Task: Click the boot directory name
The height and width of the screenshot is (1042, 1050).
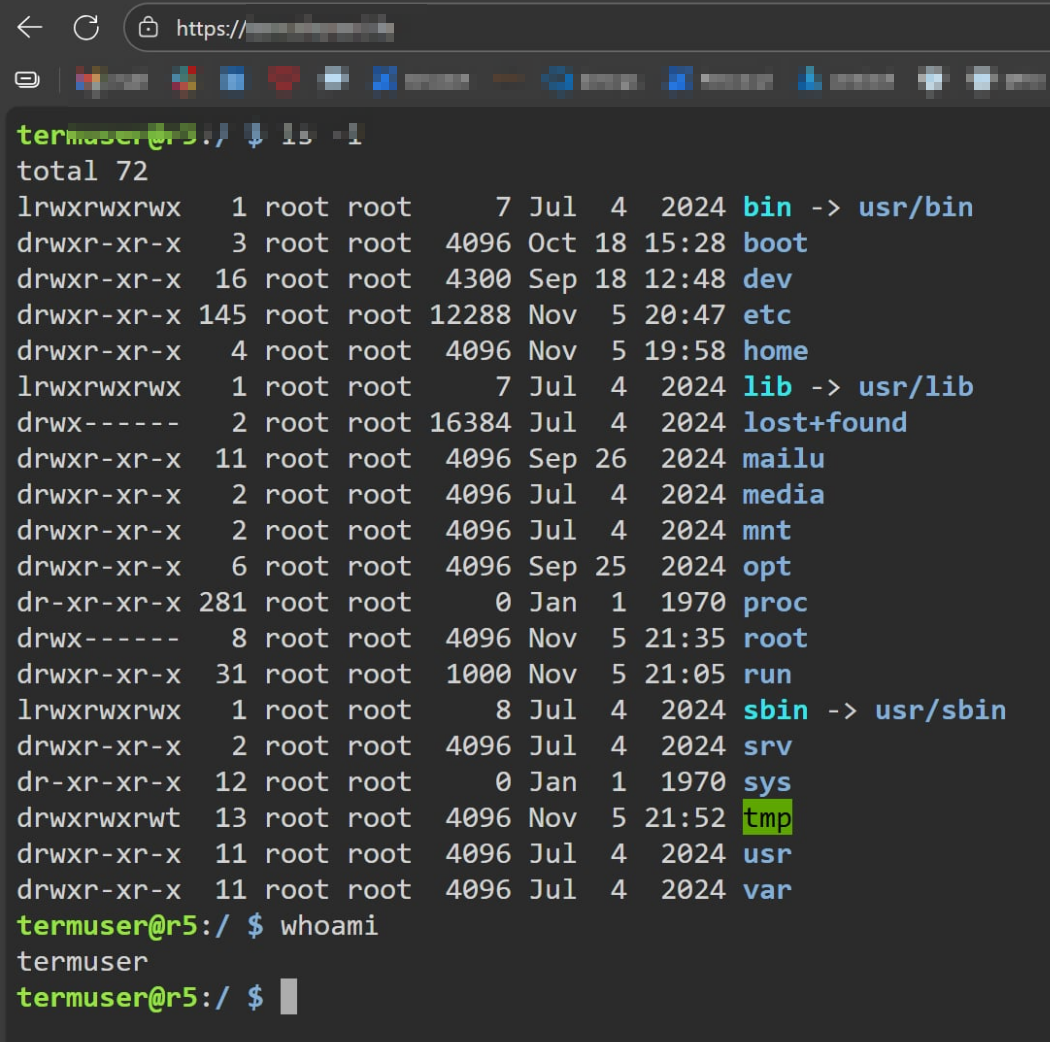Action: pos(775,243)
